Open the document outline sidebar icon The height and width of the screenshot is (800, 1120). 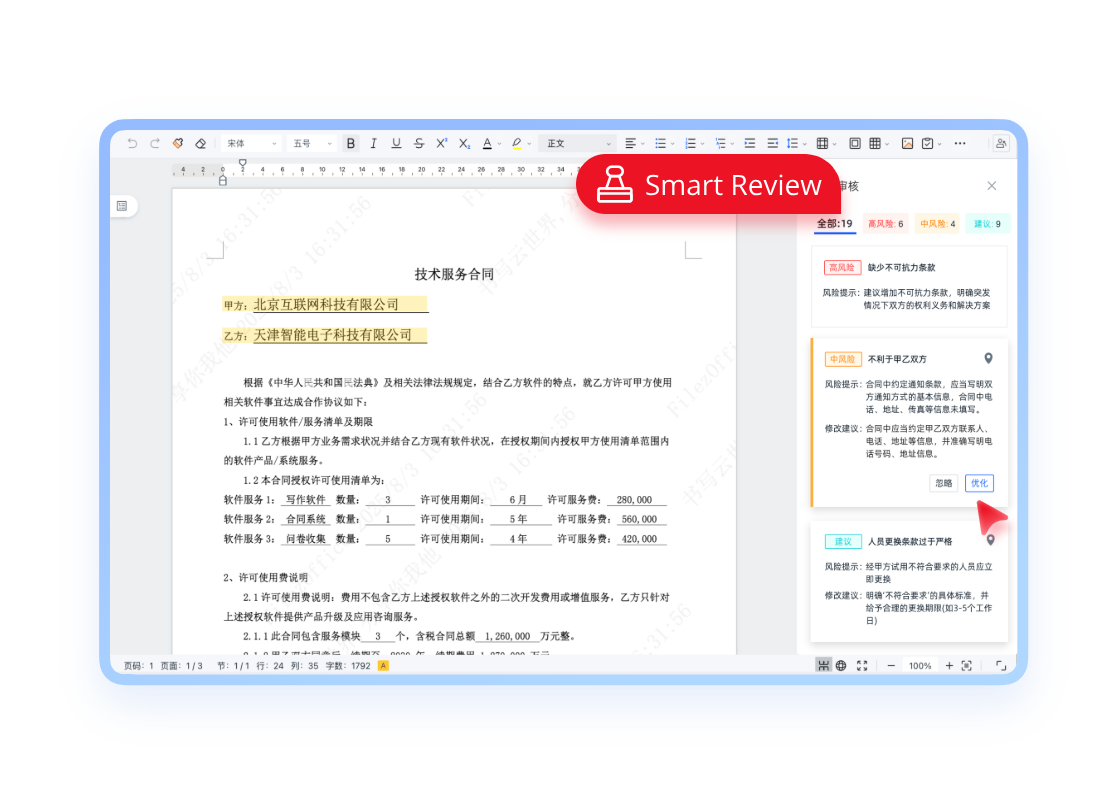pyautogui.click(x=122, y=206)
